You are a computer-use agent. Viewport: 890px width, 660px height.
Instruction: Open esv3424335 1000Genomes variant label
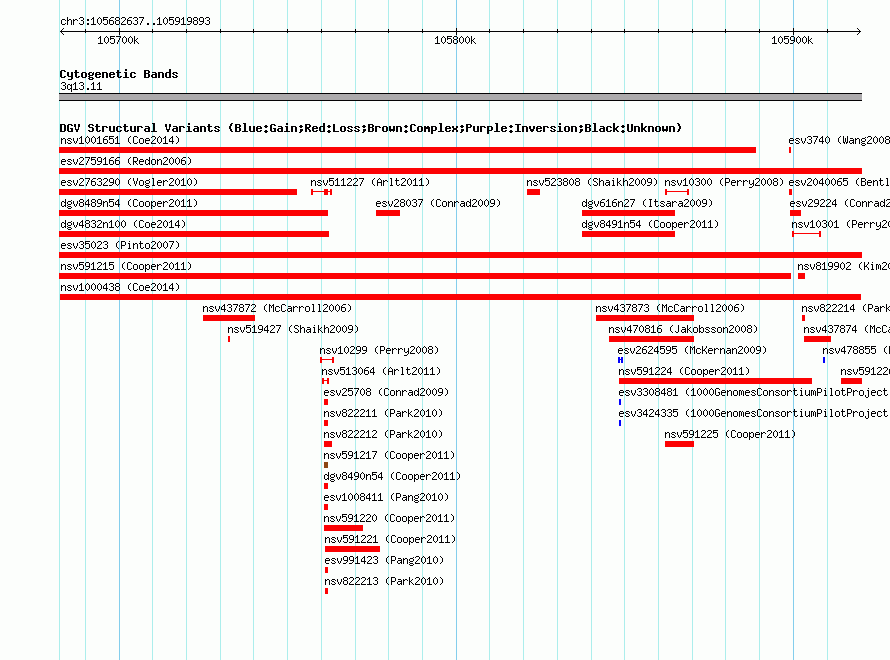click(753, 413)
